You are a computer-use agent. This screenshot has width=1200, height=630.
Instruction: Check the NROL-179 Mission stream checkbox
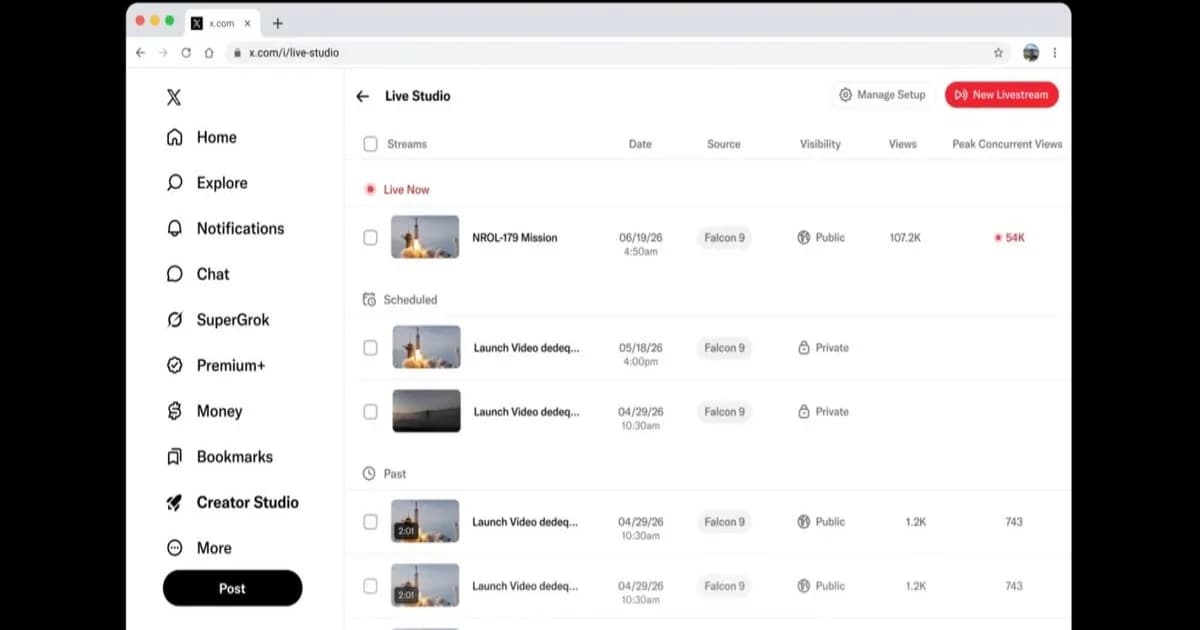[x=371, y=238]
